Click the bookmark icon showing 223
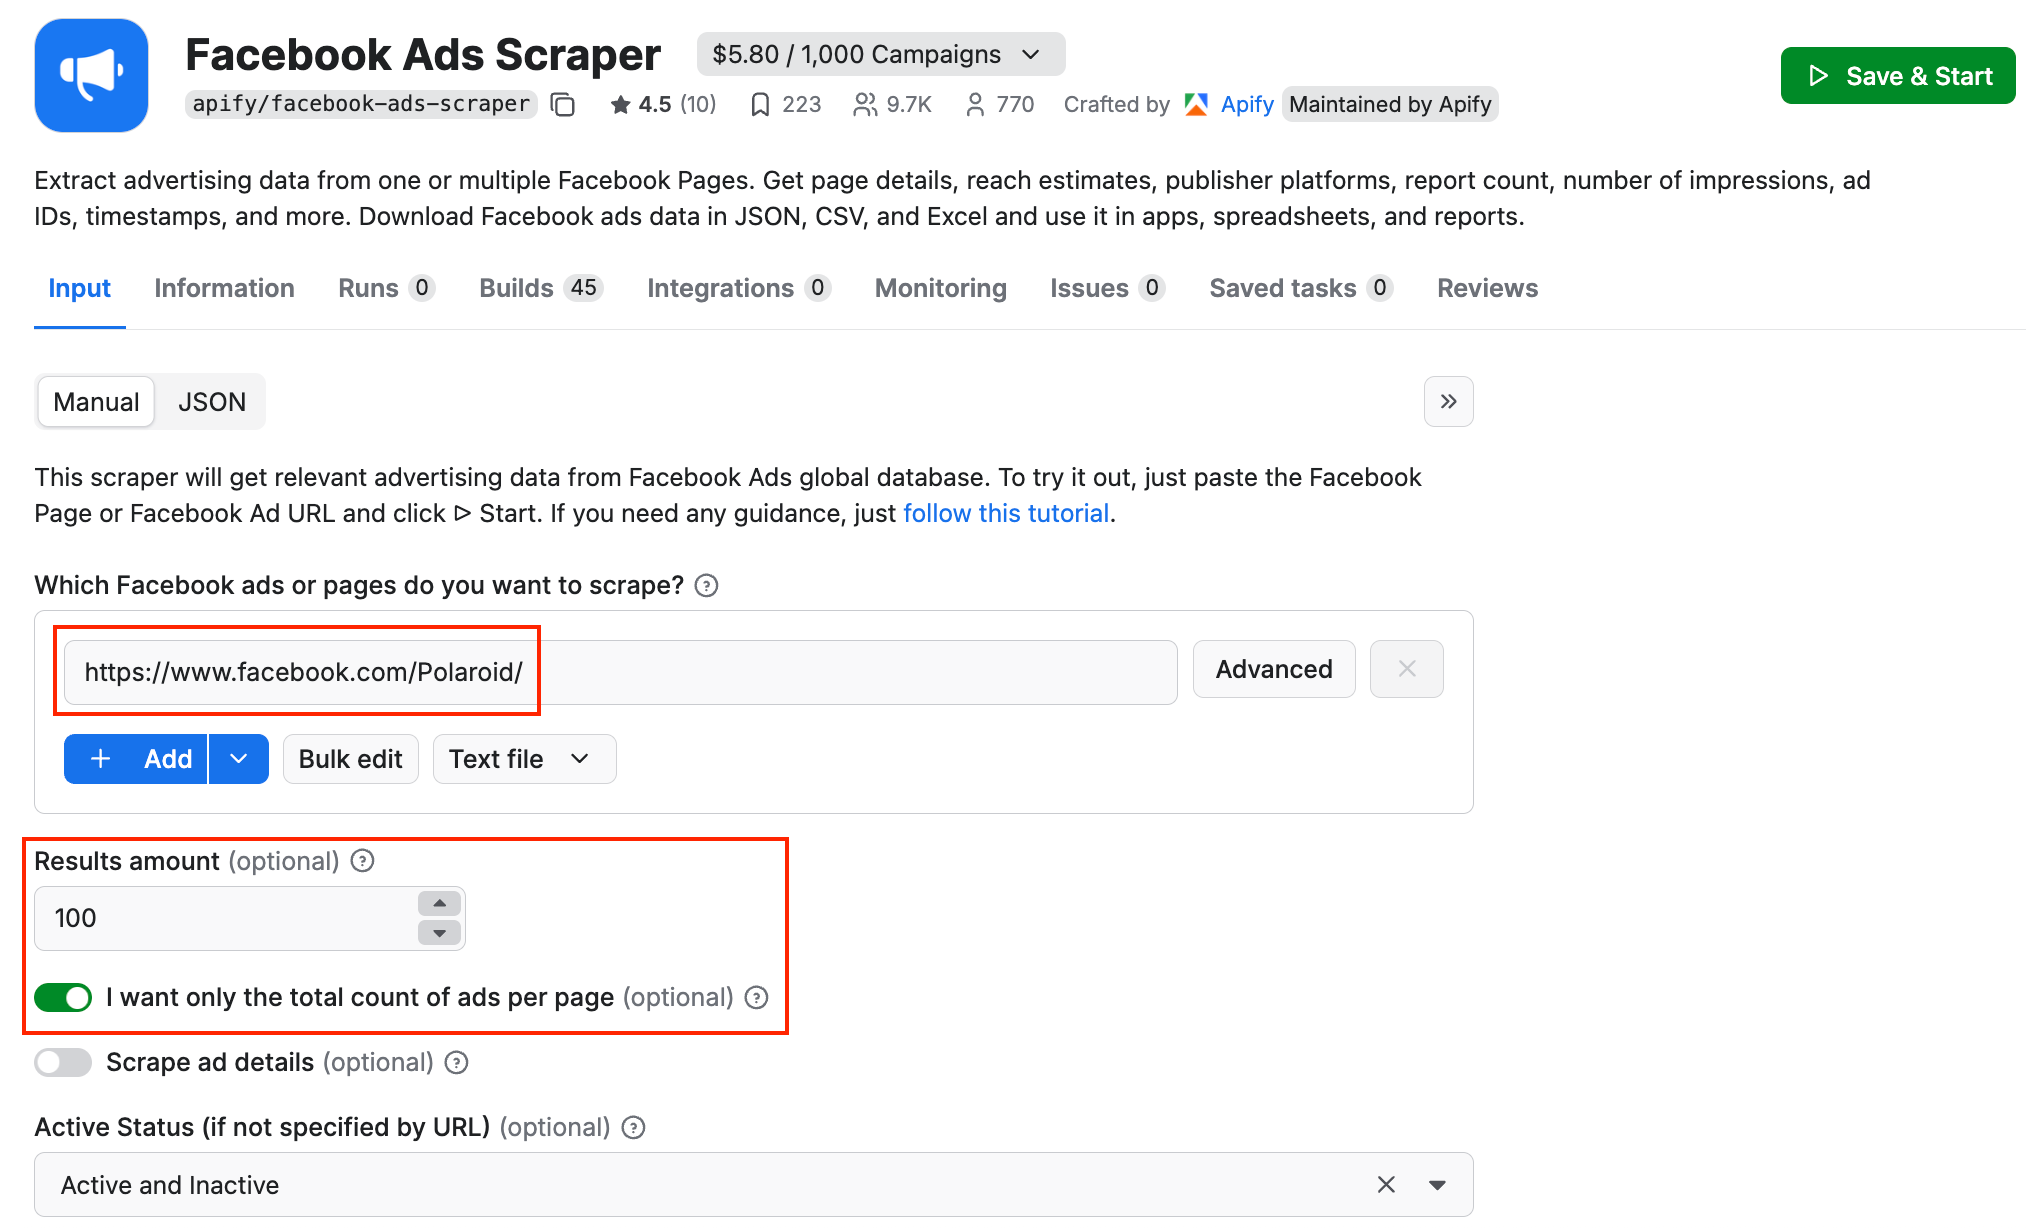The image size is (2026, 1228). (x=762, y=104)
